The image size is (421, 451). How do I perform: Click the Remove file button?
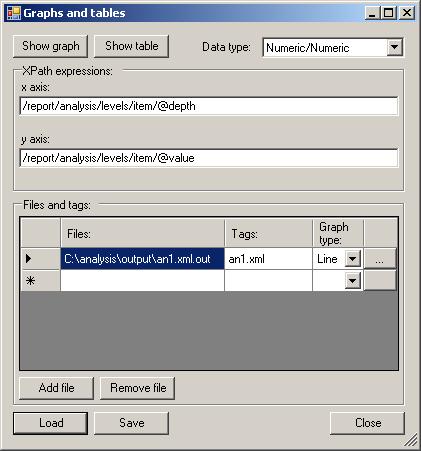point(138,388)
